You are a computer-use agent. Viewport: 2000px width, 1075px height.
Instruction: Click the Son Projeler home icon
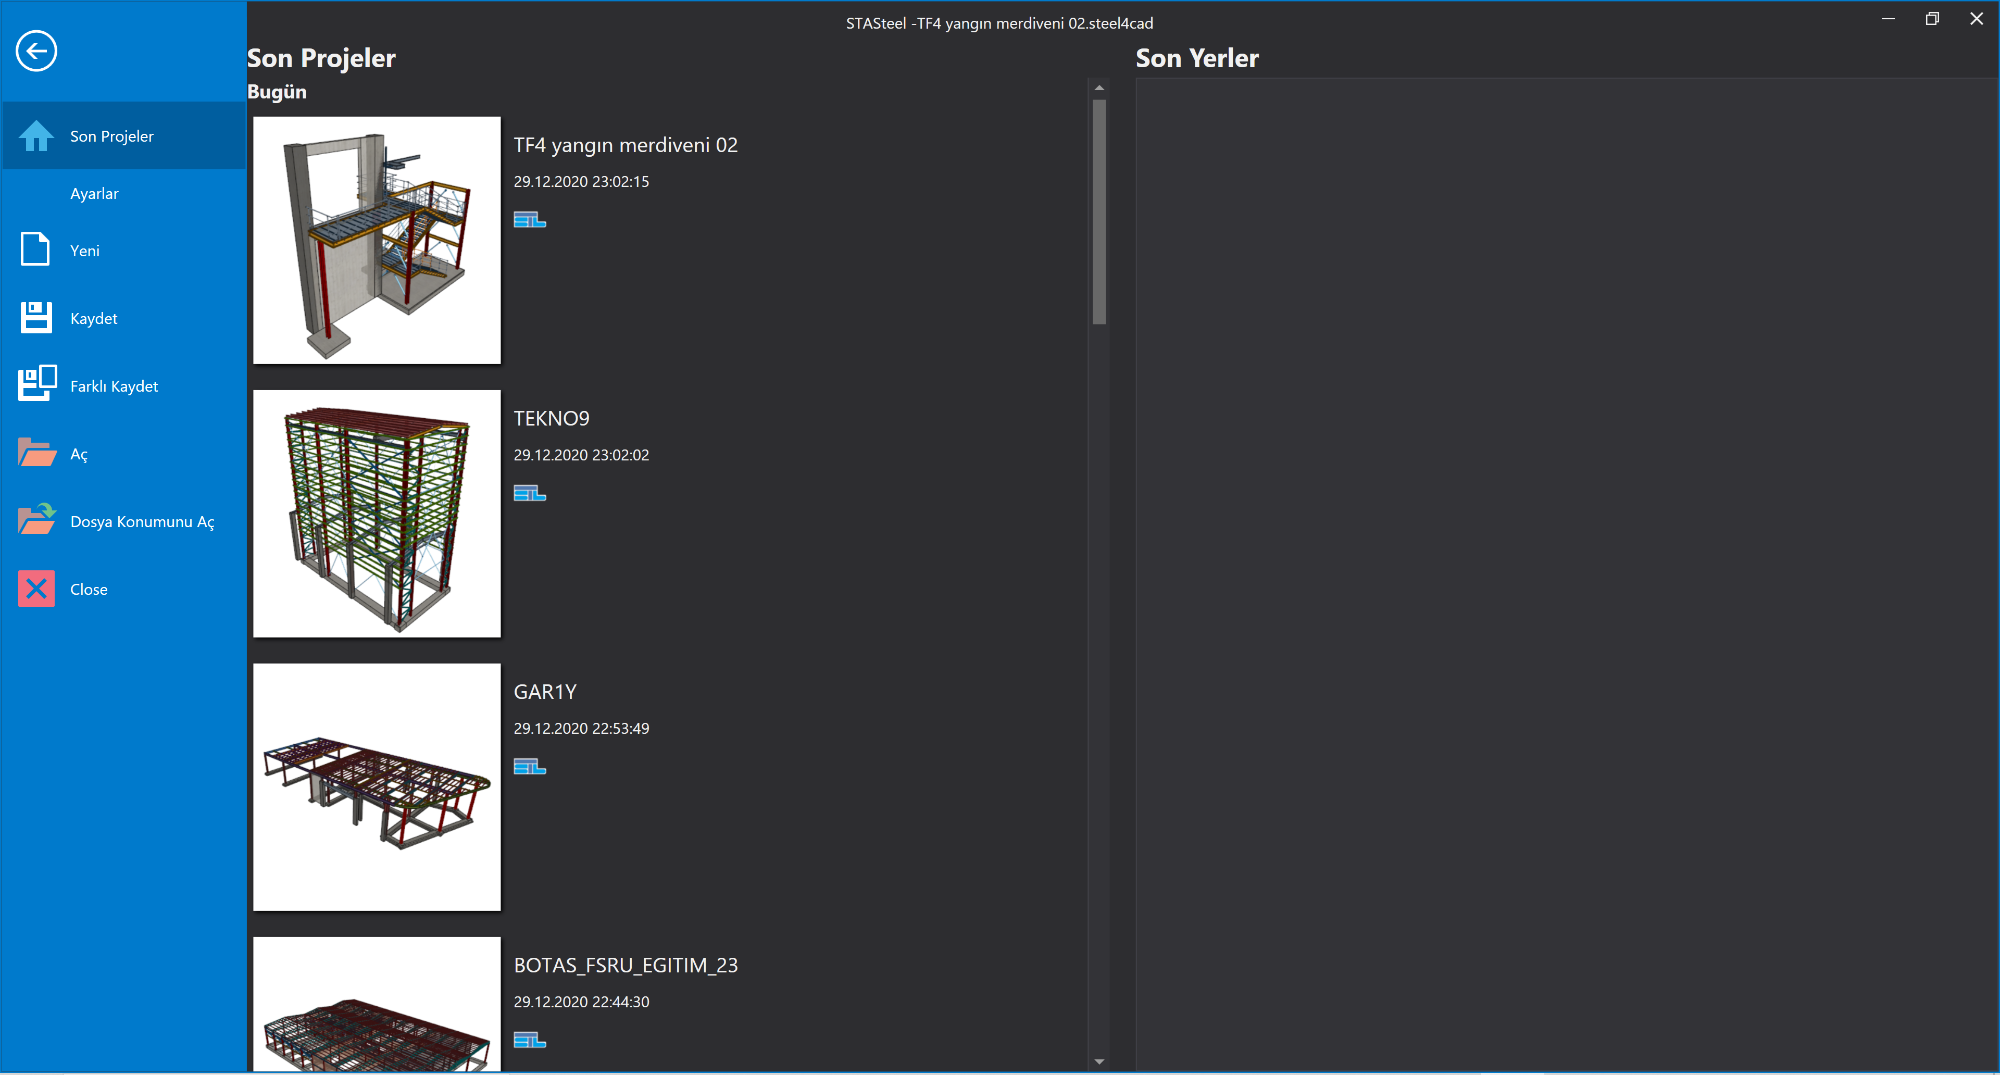[36, 136]
